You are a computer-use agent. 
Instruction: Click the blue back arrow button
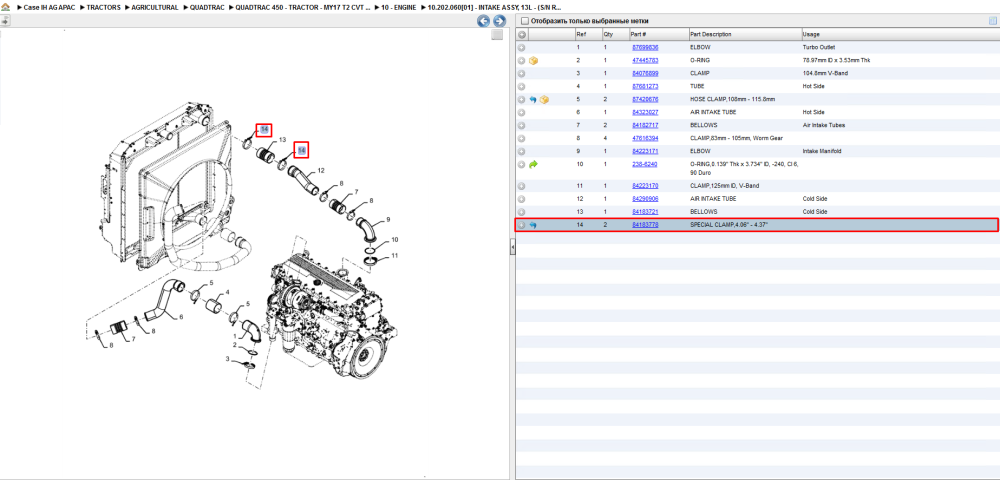484,21
